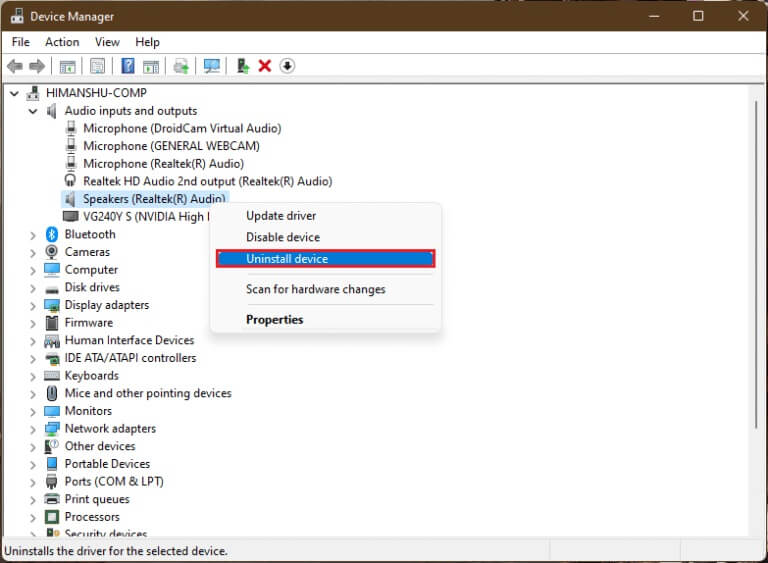Click the Firmware category icon
The height and width of the screenshot is (563, 768).
[52, 323]
